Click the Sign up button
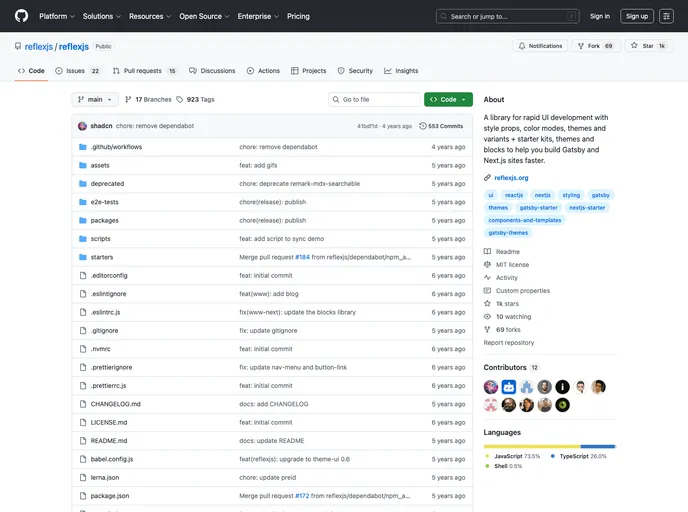This screenshot has width=688, height=512. click(x=636, y=16)
